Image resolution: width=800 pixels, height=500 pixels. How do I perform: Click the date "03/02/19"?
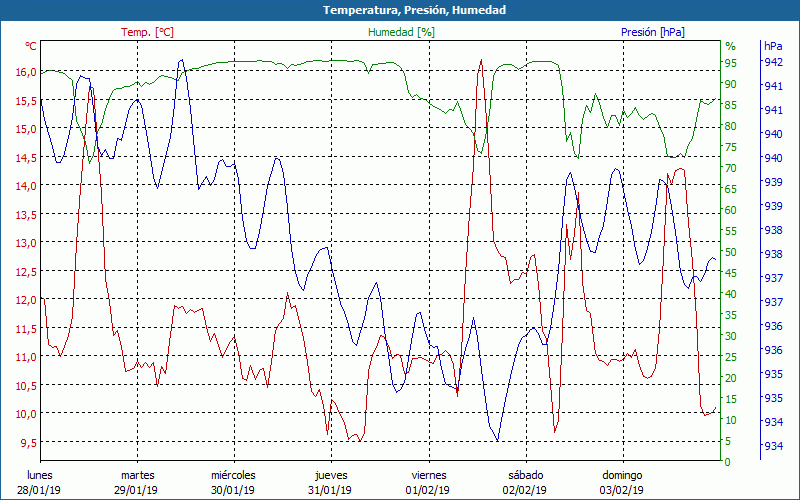coord(621,490)
